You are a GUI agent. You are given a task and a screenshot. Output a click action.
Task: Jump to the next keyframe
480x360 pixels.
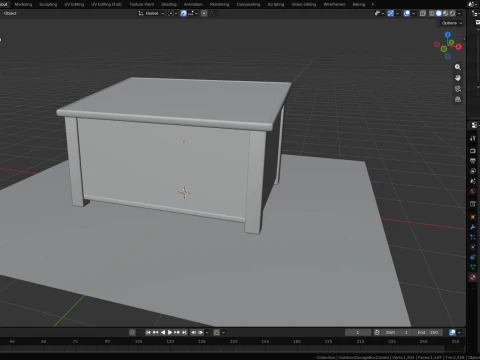177,332
